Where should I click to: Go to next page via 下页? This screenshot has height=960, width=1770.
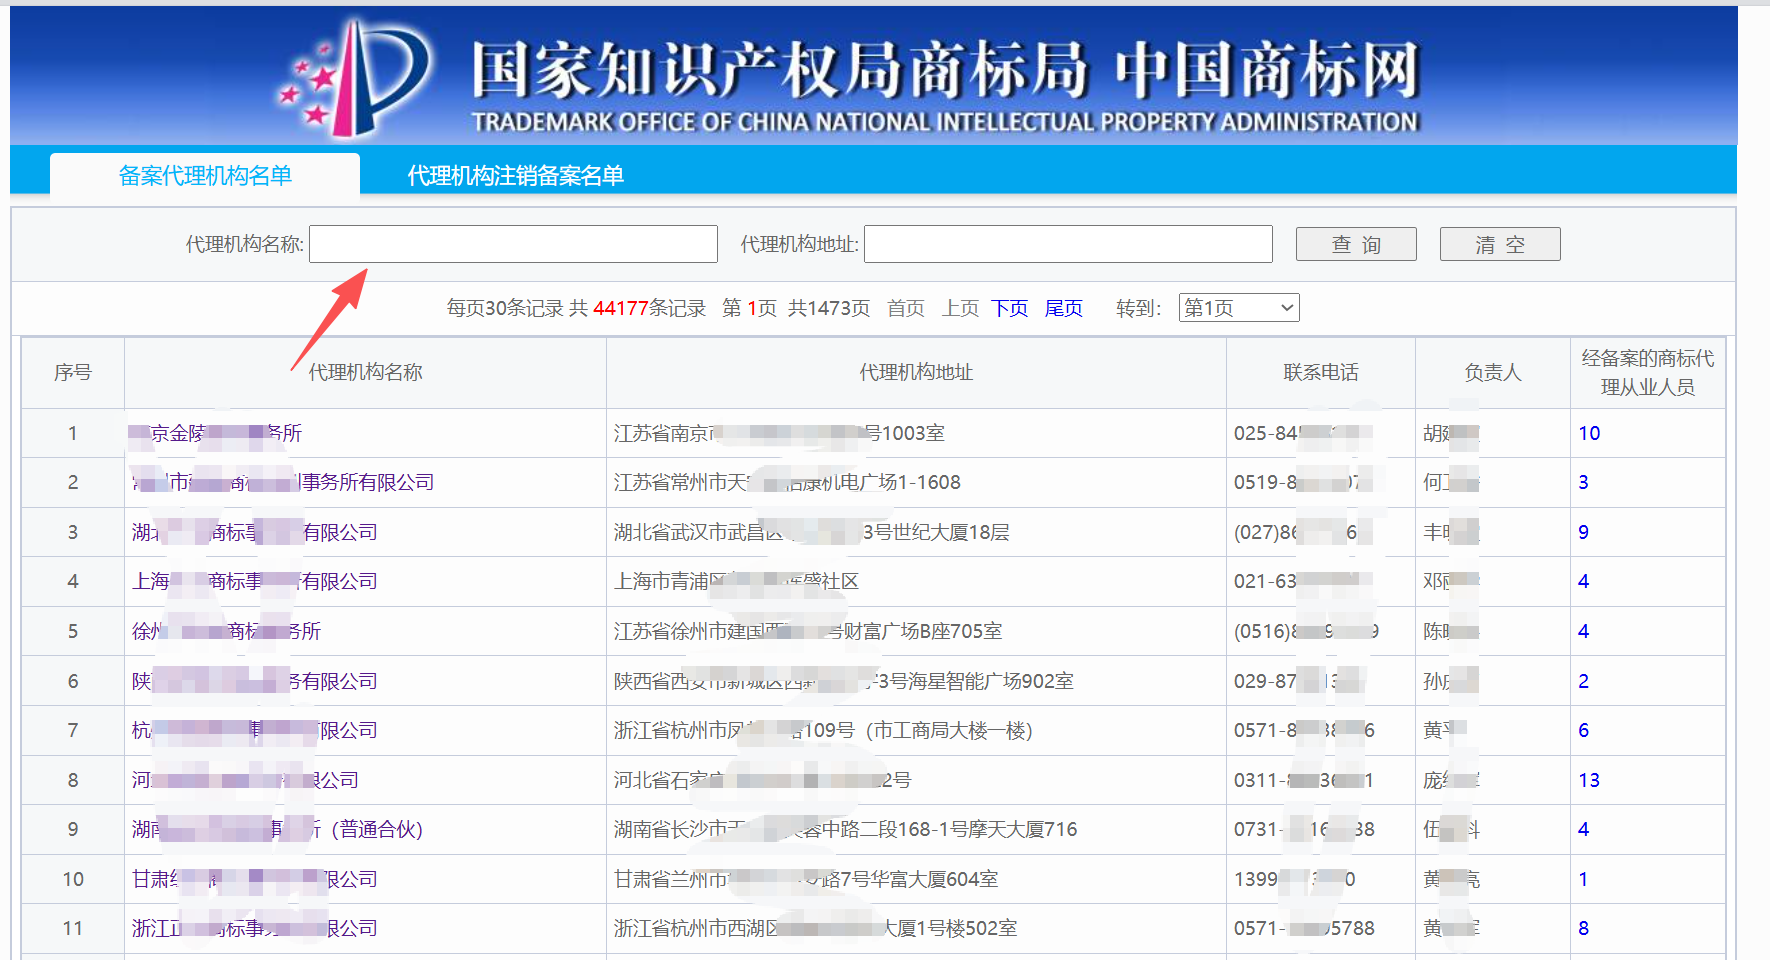click(1010, 308)
